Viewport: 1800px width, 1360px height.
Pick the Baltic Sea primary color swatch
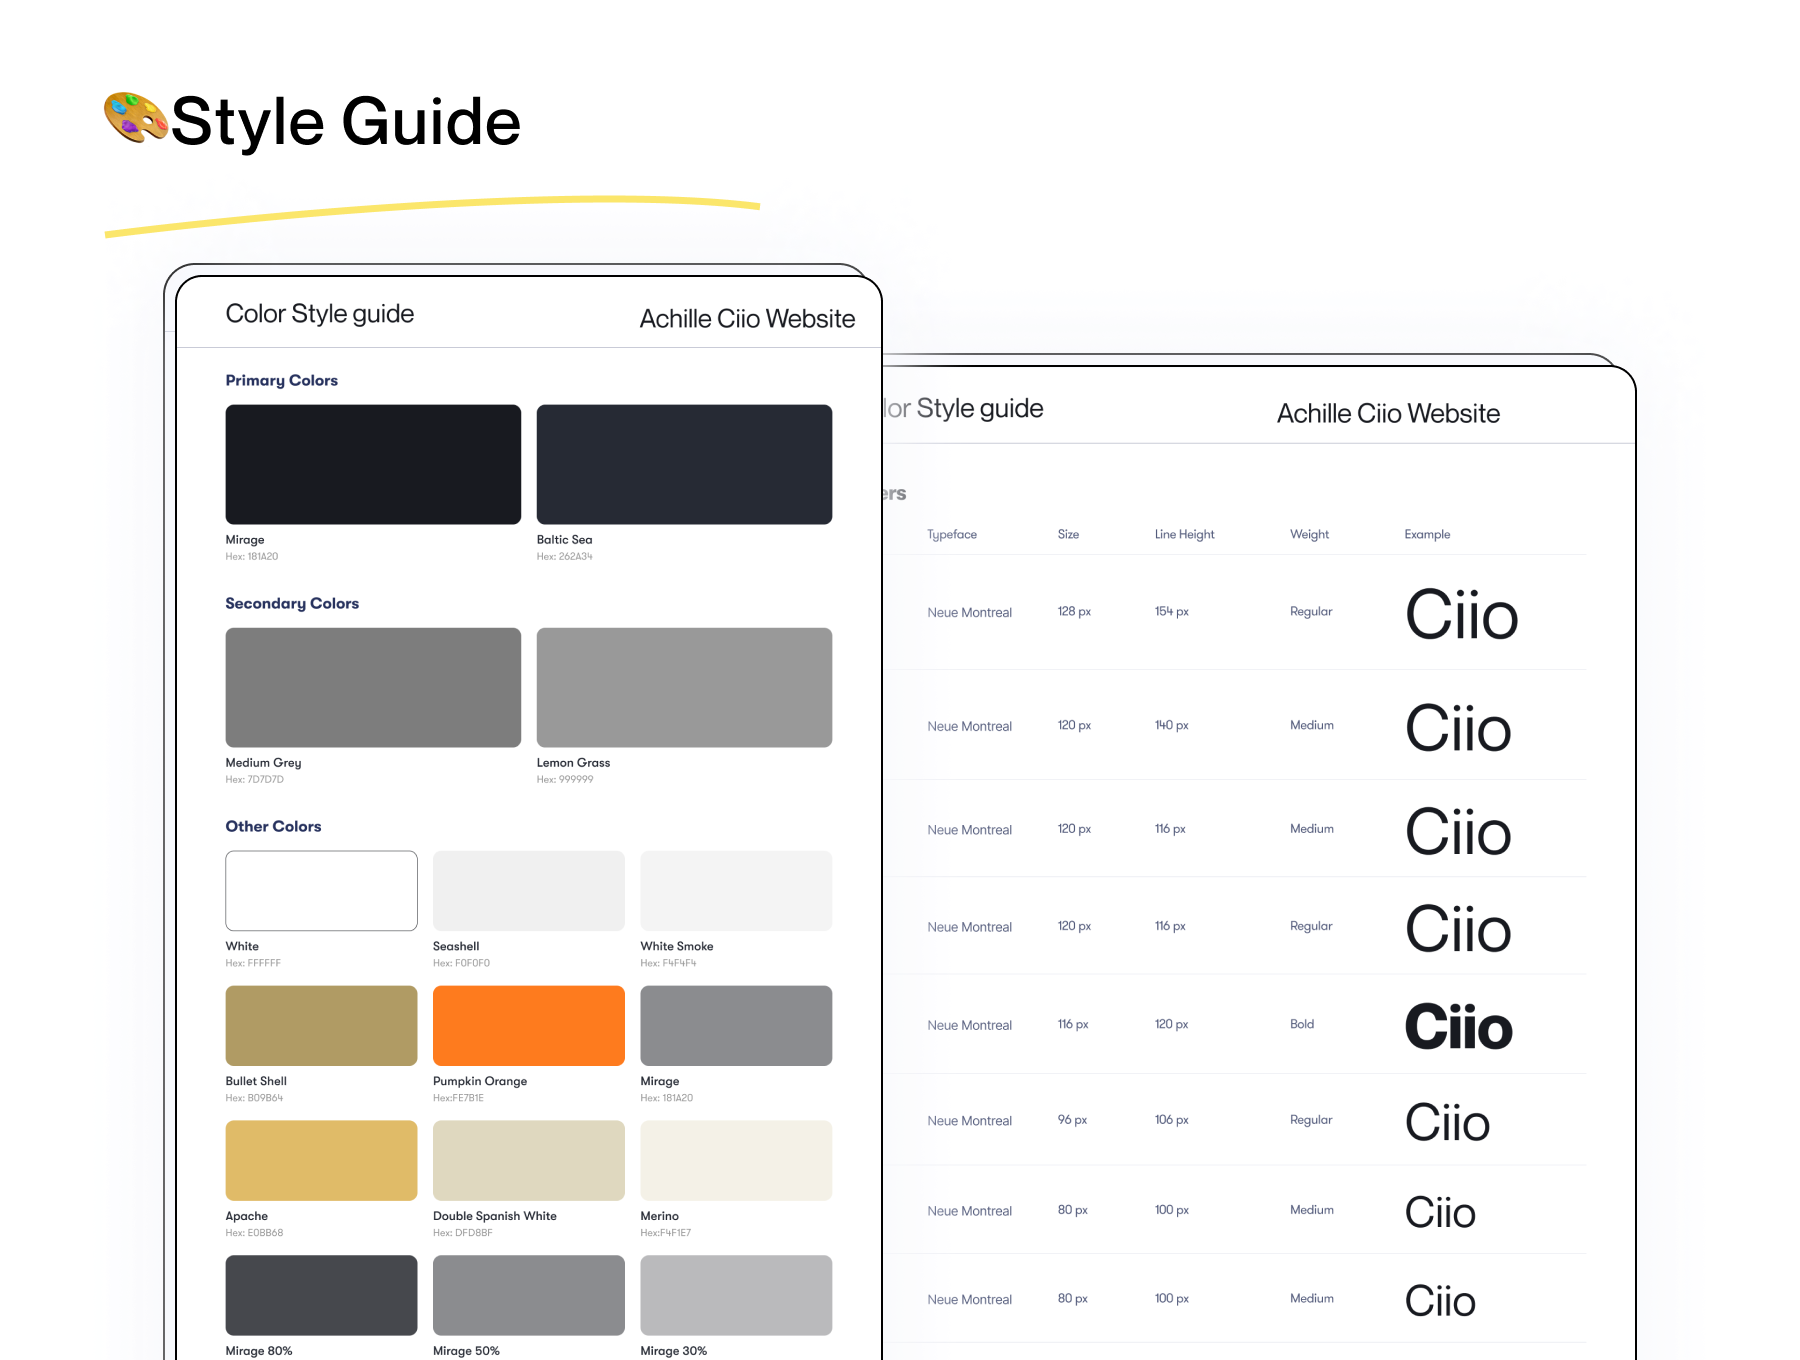(x=684, y=464)
